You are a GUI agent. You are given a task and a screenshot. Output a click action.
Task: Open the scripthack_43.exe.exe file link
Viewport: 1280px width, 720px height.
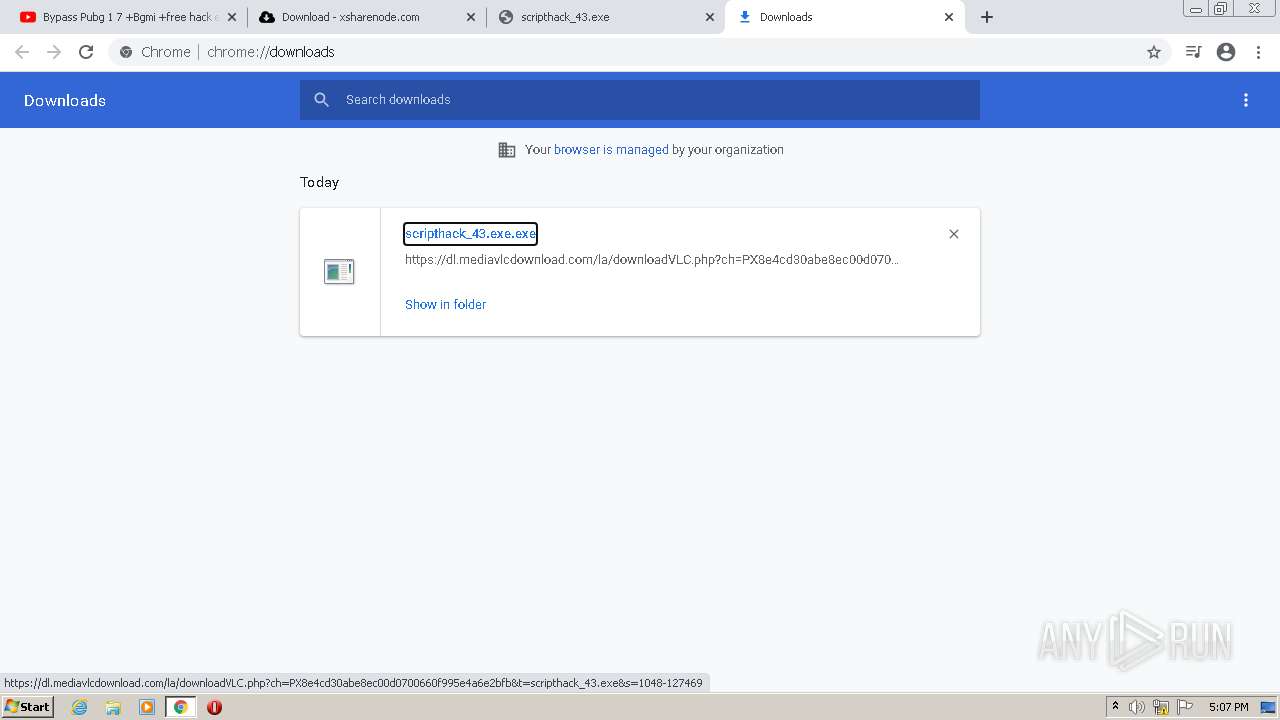click(471, 234)
